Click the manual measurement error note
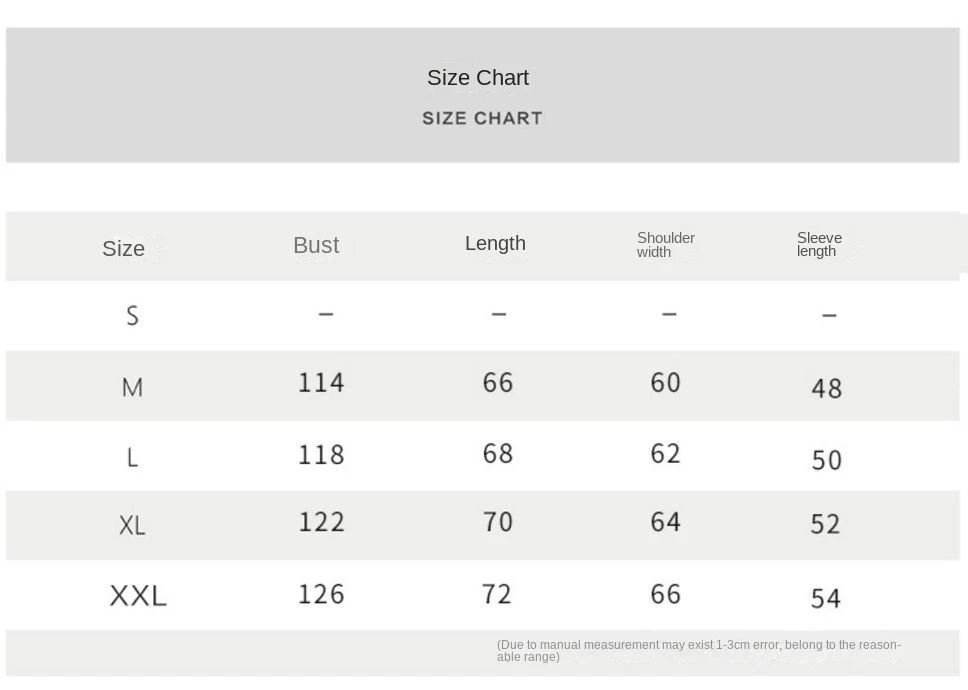 pyautogui.click(x=698, y=651)
